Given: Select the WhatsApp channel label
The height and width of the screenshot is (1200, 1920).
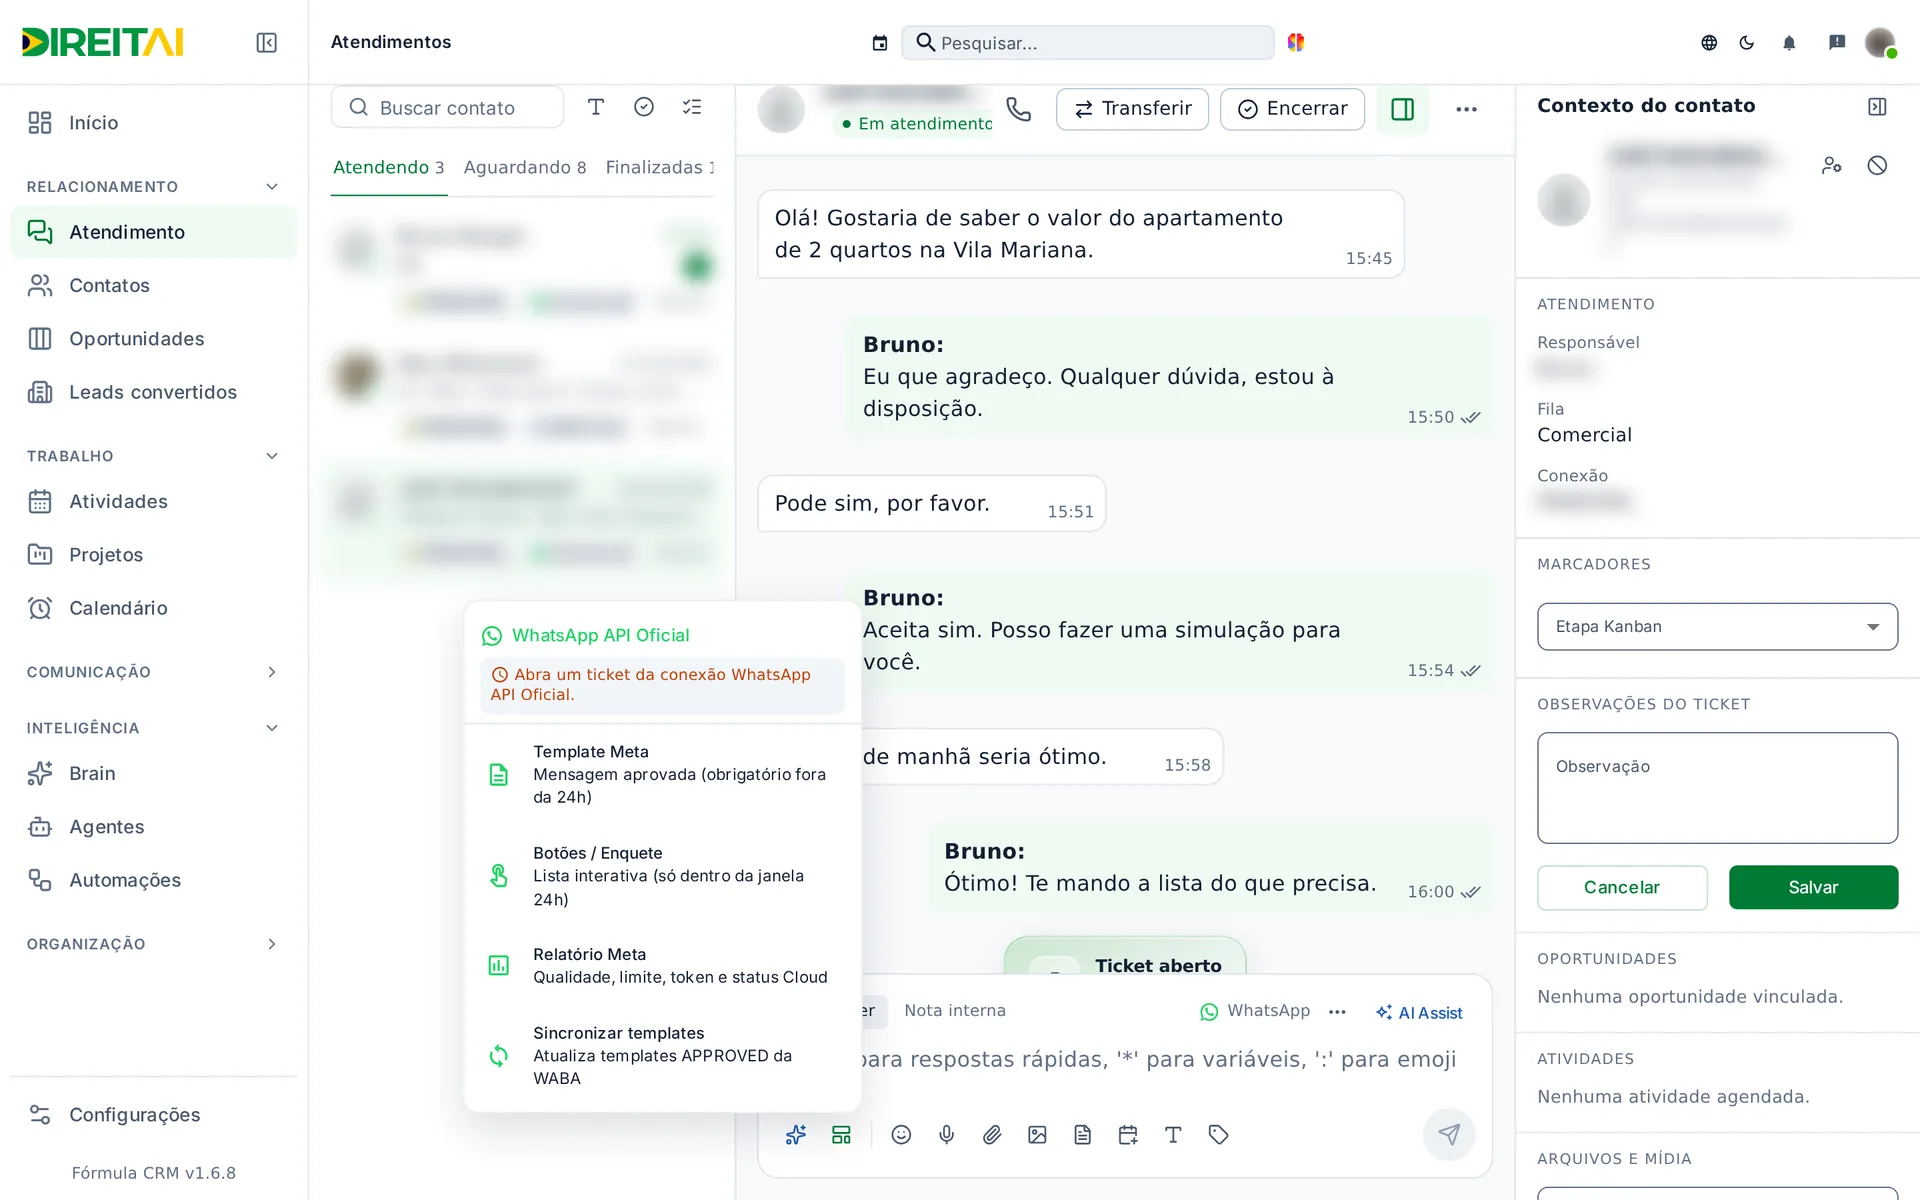Looking at the screenshot, I should tap(1255, 1011).
